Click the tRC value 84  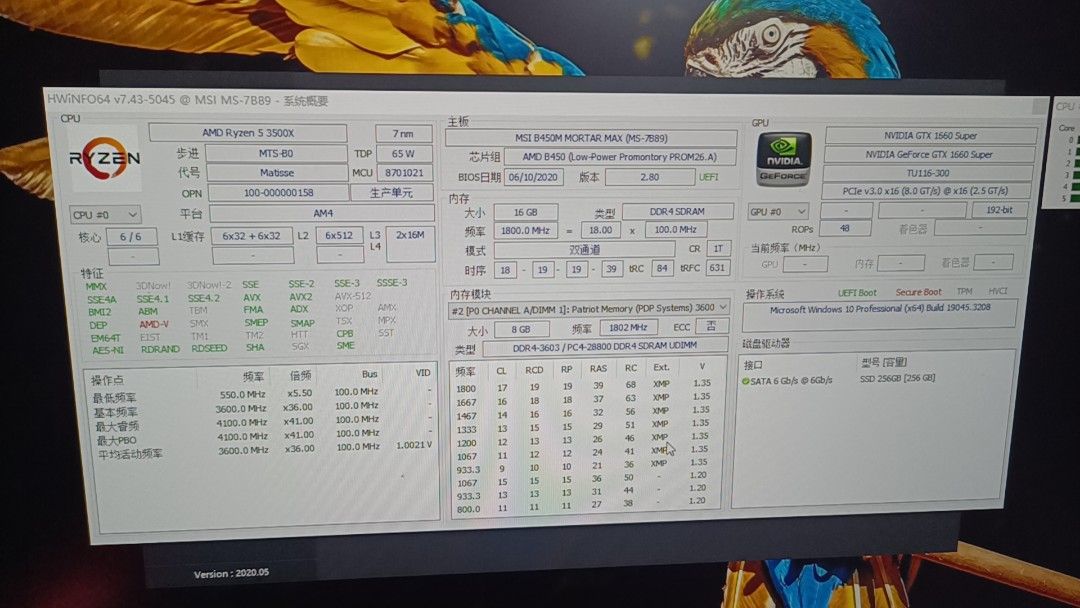pyautogui.click(x=662, y=268)
